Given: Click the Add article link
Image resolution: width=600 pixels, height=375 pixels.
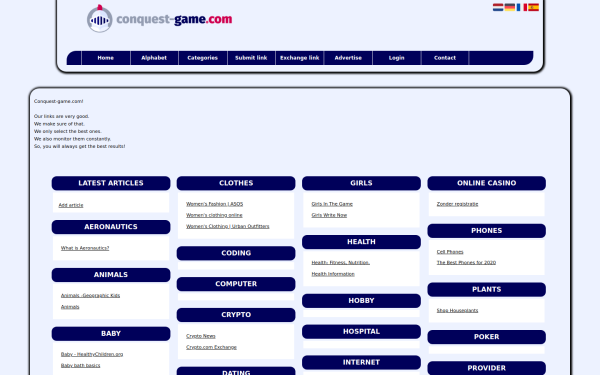Looking at the screenshot, I should (x=71, y=205).
